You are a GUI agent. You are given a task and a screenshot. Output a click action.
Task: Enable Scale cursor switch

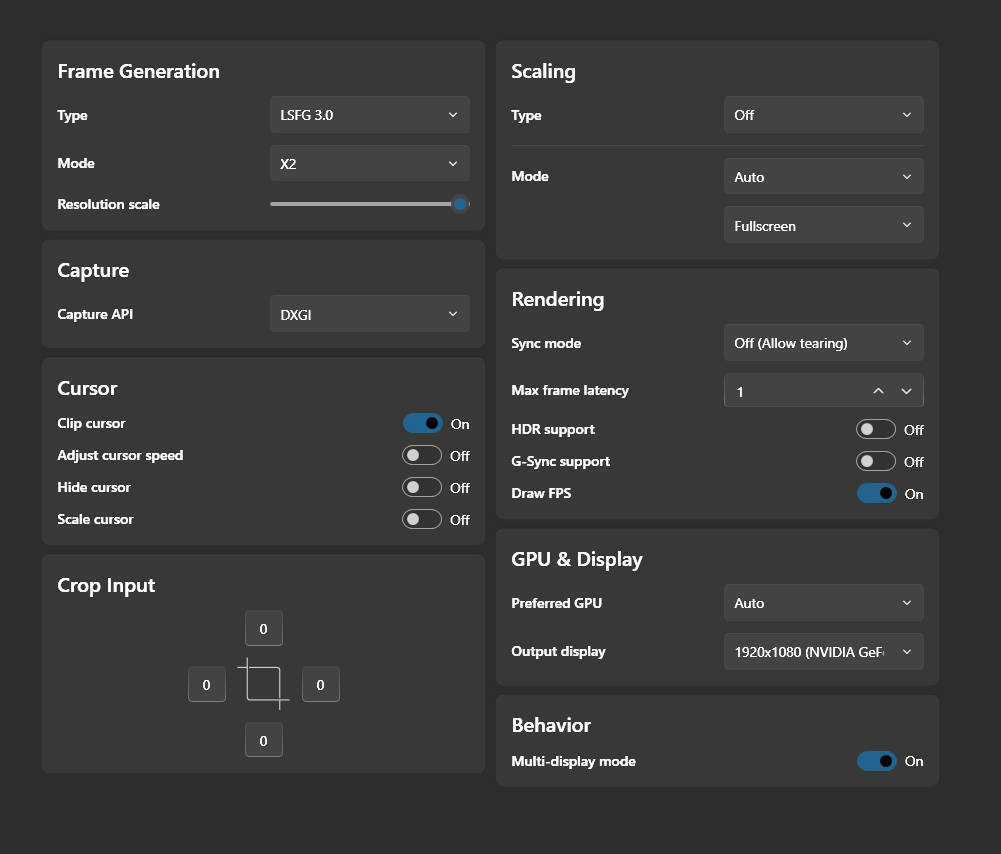(422, 520)
